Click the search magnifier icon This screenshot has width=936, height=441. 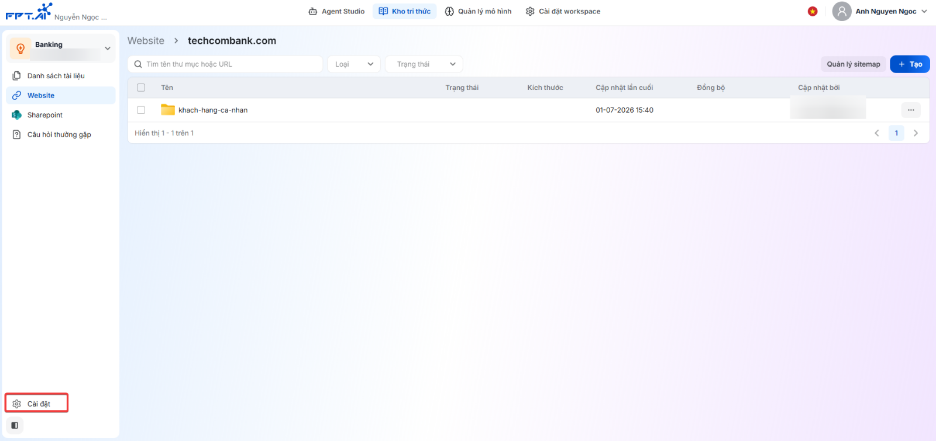coord(138,64)
